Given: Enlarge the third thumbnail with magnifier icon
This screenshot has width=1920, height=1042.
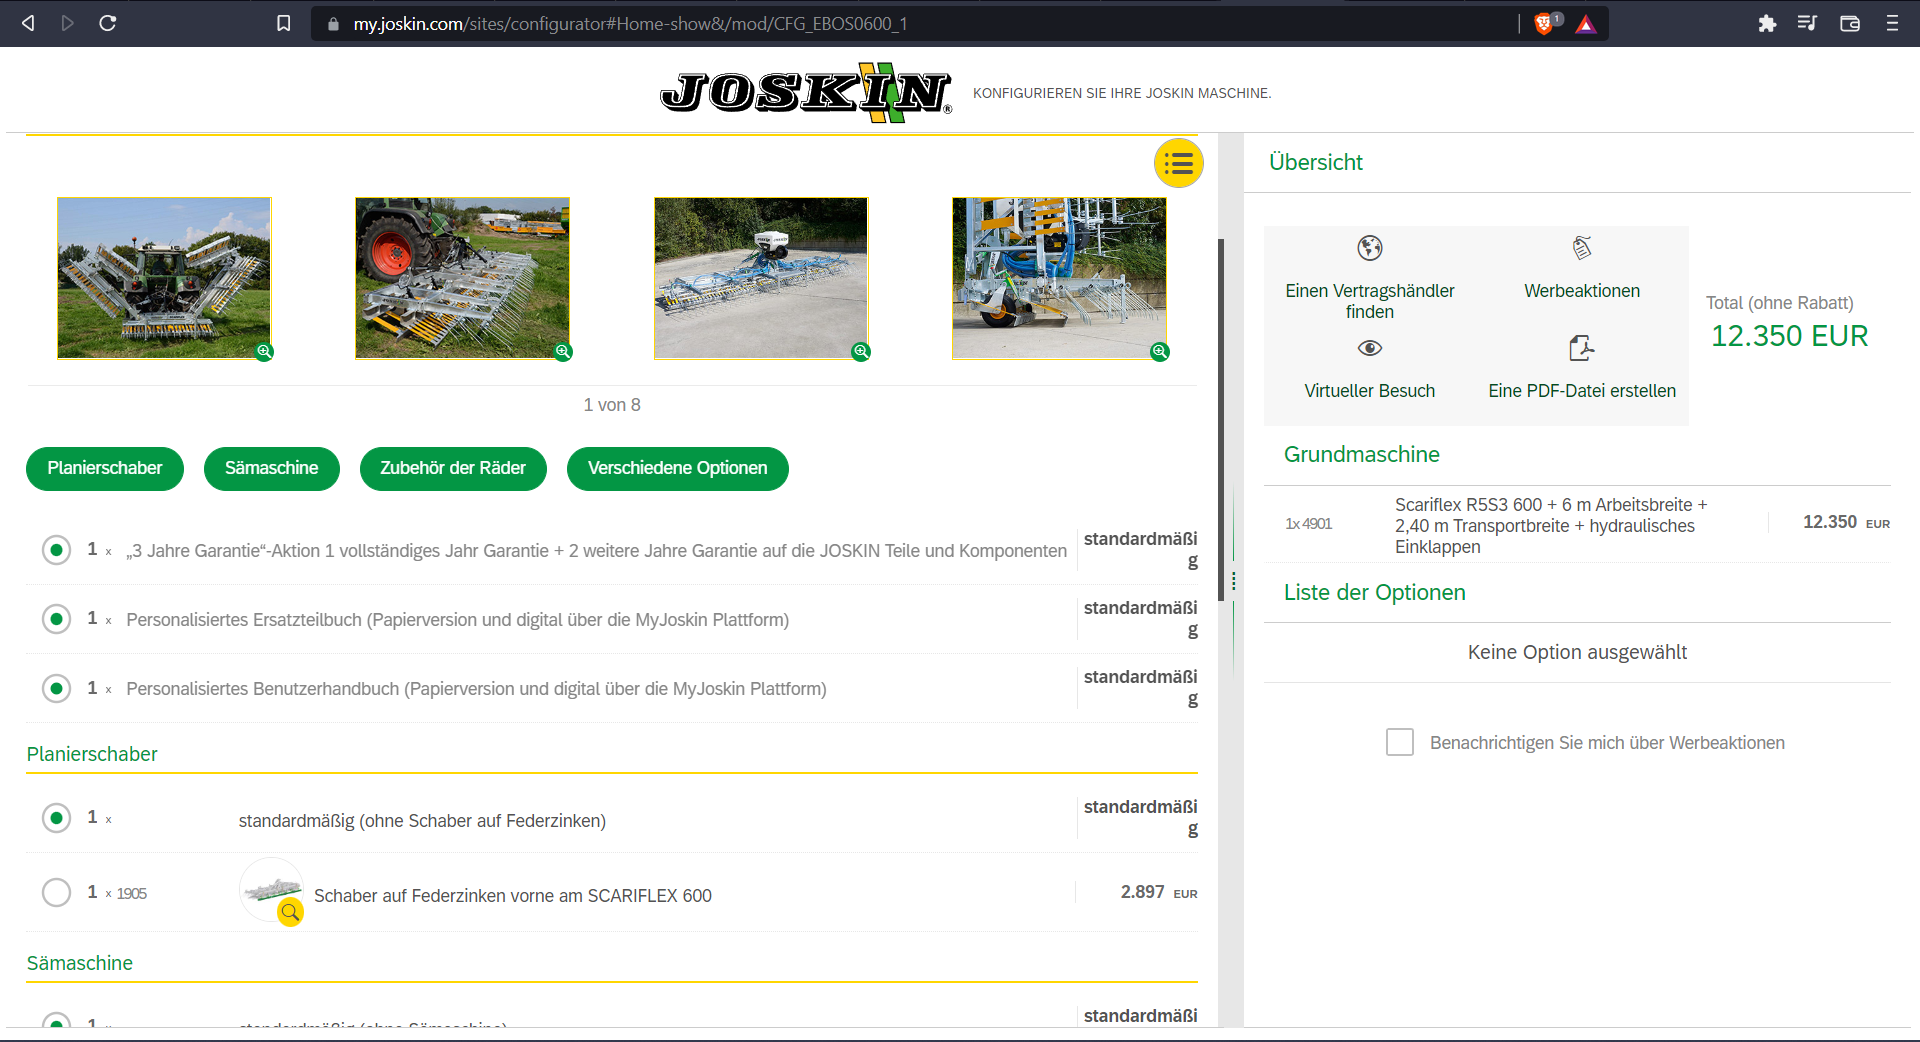Looking at the screenshot, I should [x=861, y=351].
